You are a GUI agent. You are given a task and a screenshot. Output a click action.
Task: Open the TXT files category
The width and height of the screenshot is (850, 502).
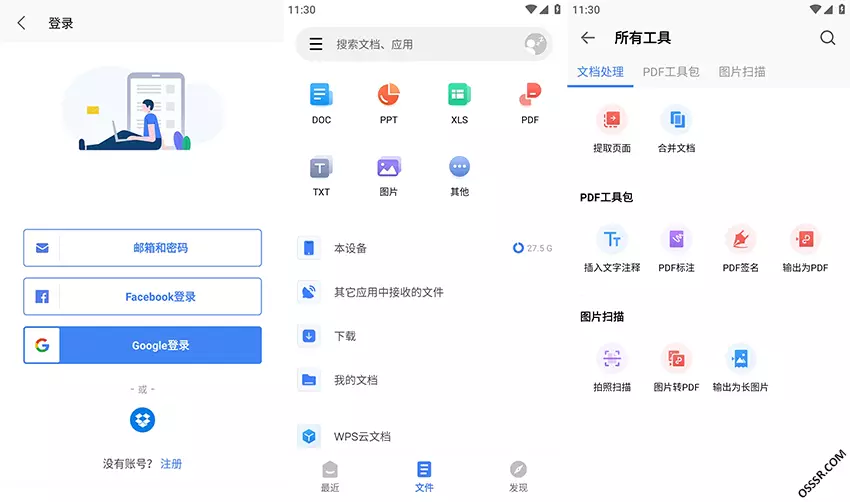pyautogui.click(x=320, y=168)
